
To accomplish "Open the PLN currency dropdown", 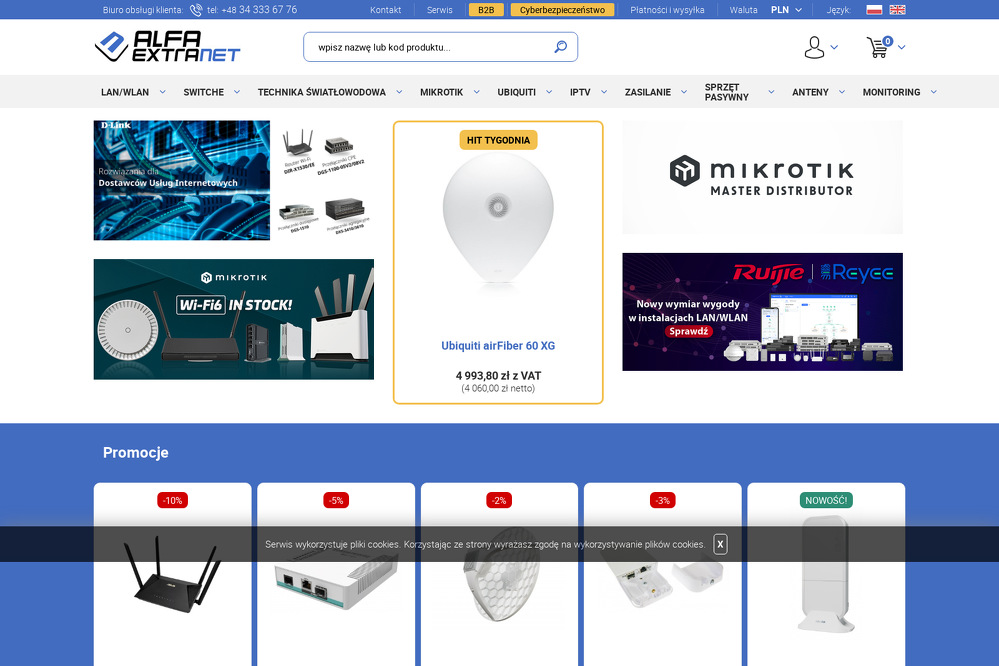I will click(786, 10).
